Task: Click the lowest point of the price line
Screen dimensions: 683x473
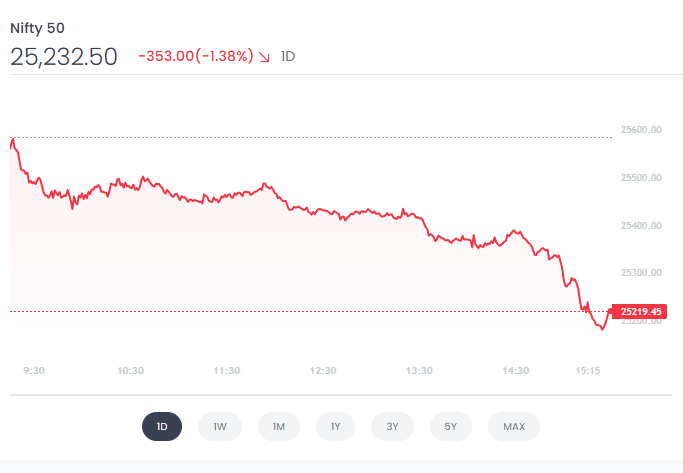Action: click(601, 329)
